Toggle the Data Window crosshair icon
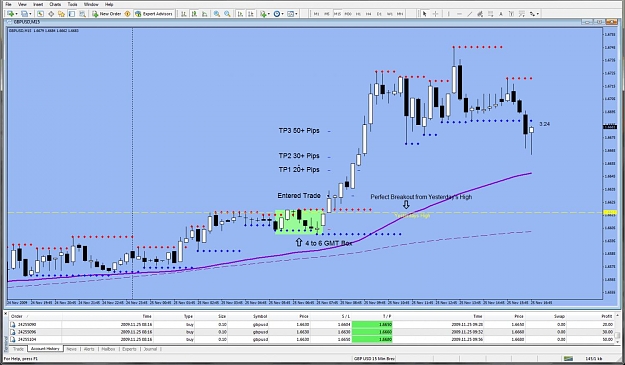 pyautogui.click(x=51, y=14)
